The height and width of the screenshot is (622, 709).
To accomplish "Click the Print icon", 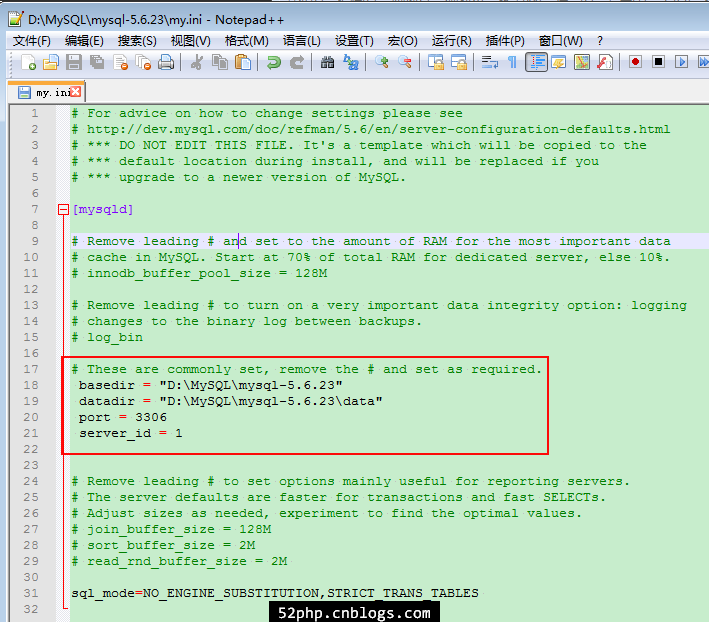I will 166,62.
